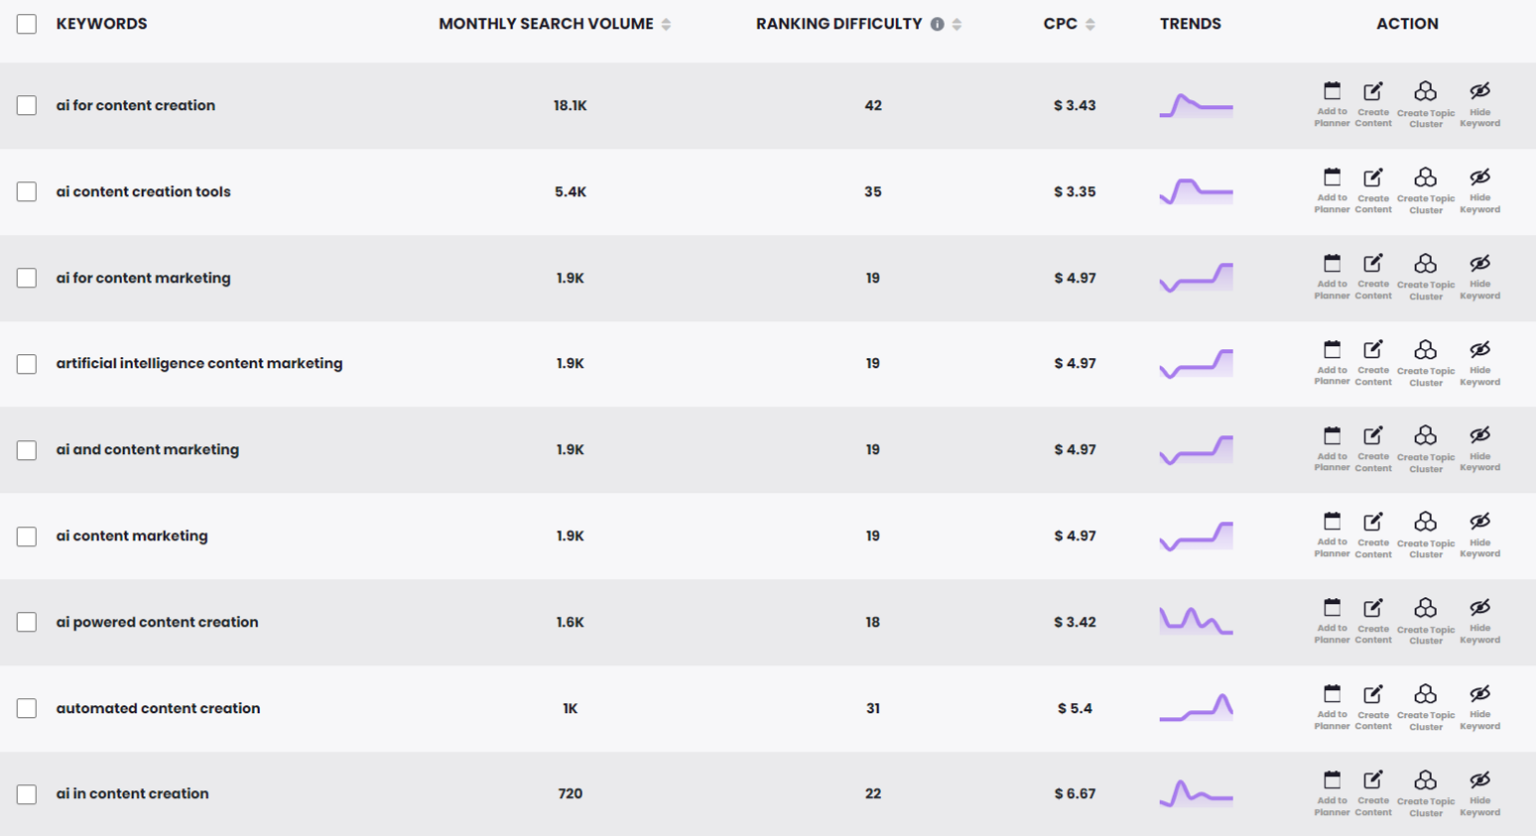Click the trend sparkline for 'ai powered content creation'
The width and height of the screenshot is (1536, 836).
(1196, 621)
